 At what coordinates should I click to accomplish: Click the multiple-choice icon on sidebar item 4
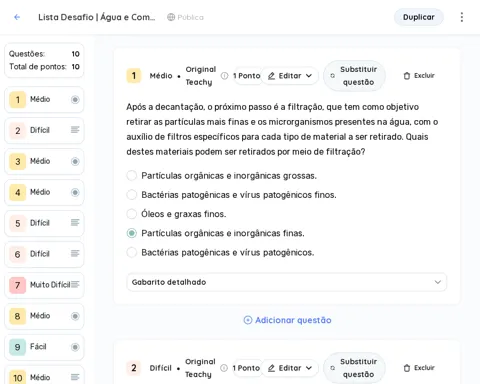tap(75, 192)
